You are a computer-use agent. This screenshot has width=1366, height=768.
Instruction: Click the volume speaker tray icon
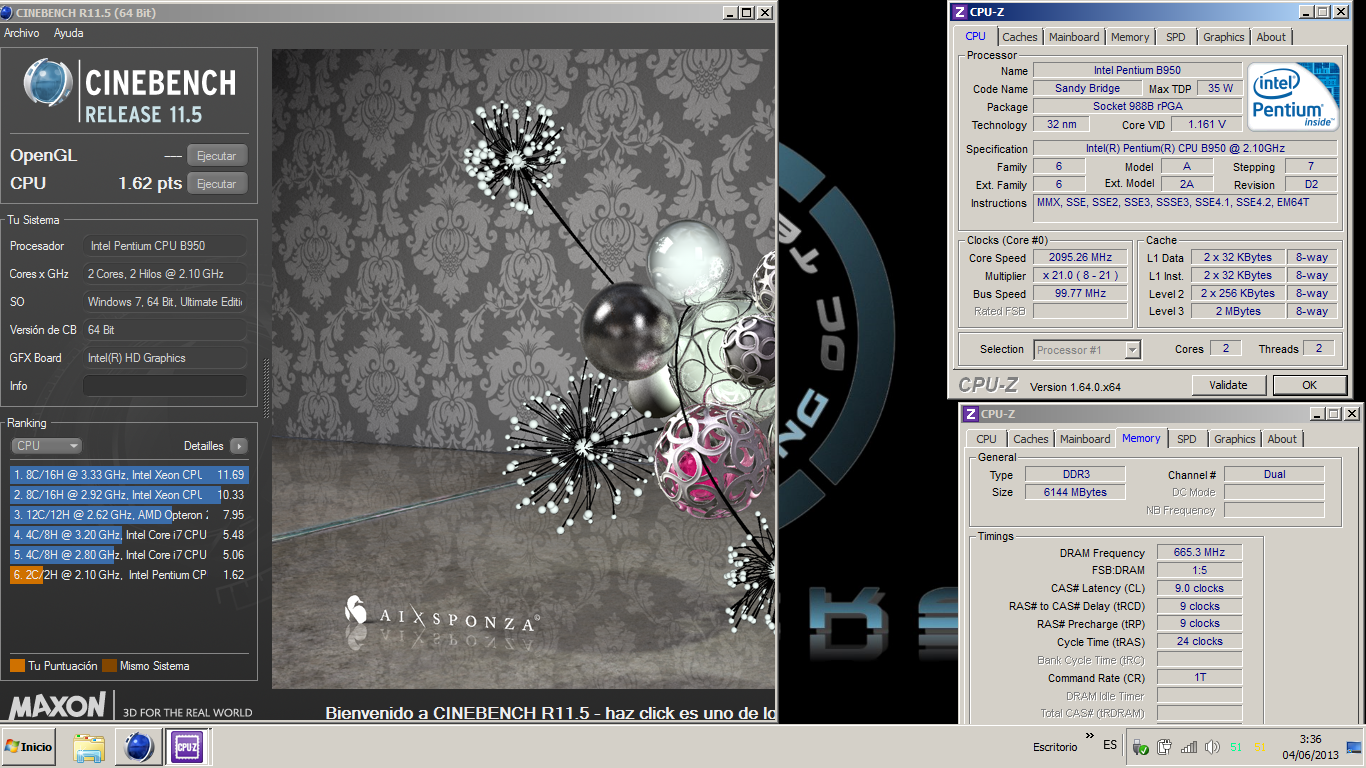tap(1212, 747)
